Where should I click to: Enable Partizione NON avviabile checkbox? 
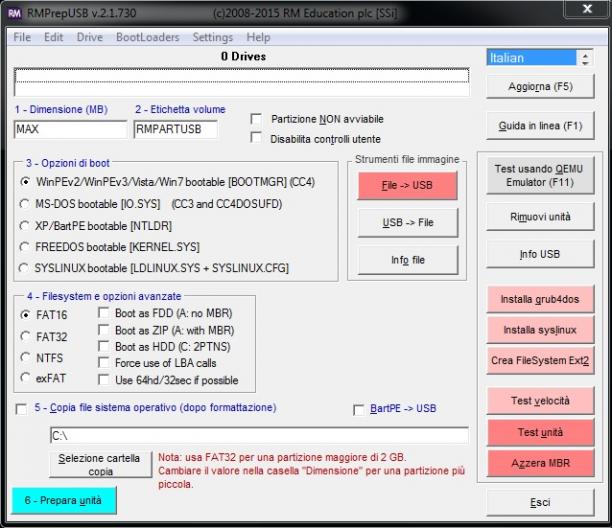pyautogui.click(x=256, y=119)
